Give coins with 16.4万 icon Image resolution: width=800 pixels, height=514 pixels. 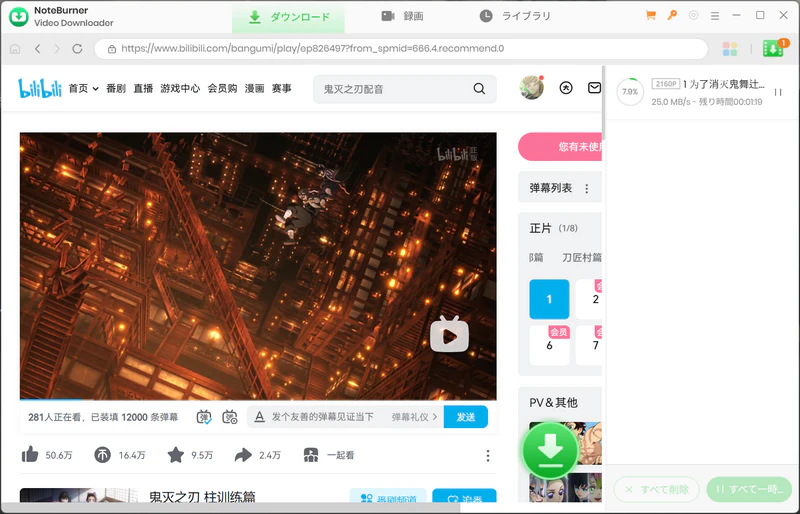(x=103, y=455)
